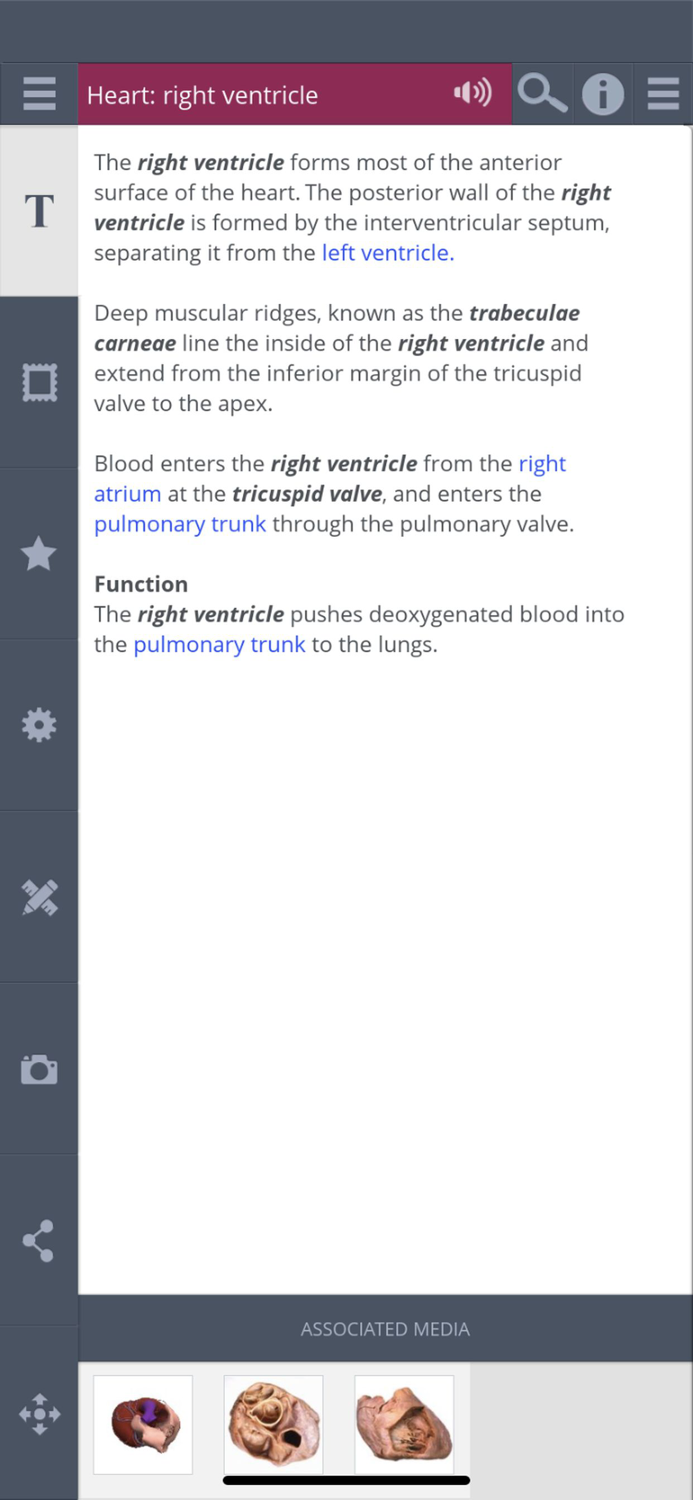Open the 'right atrium' hyperlink

pyautogui.click(x=127, y=494)
